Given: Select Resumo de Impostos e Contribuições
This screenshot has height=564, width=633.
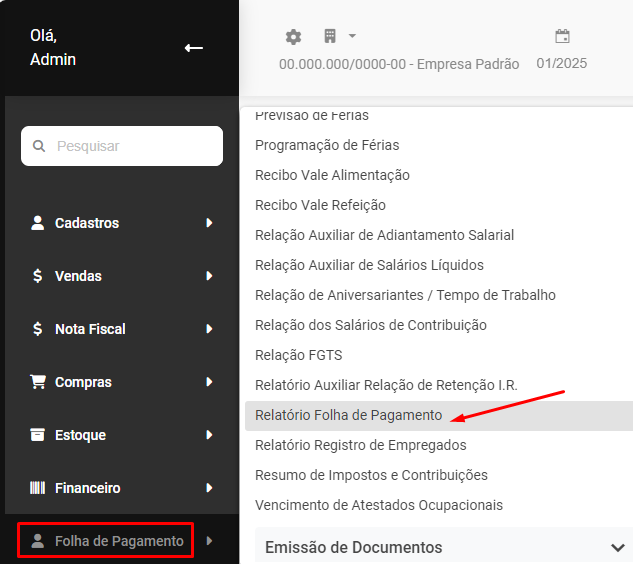Looking at the screenshot, I should [371, 475].
